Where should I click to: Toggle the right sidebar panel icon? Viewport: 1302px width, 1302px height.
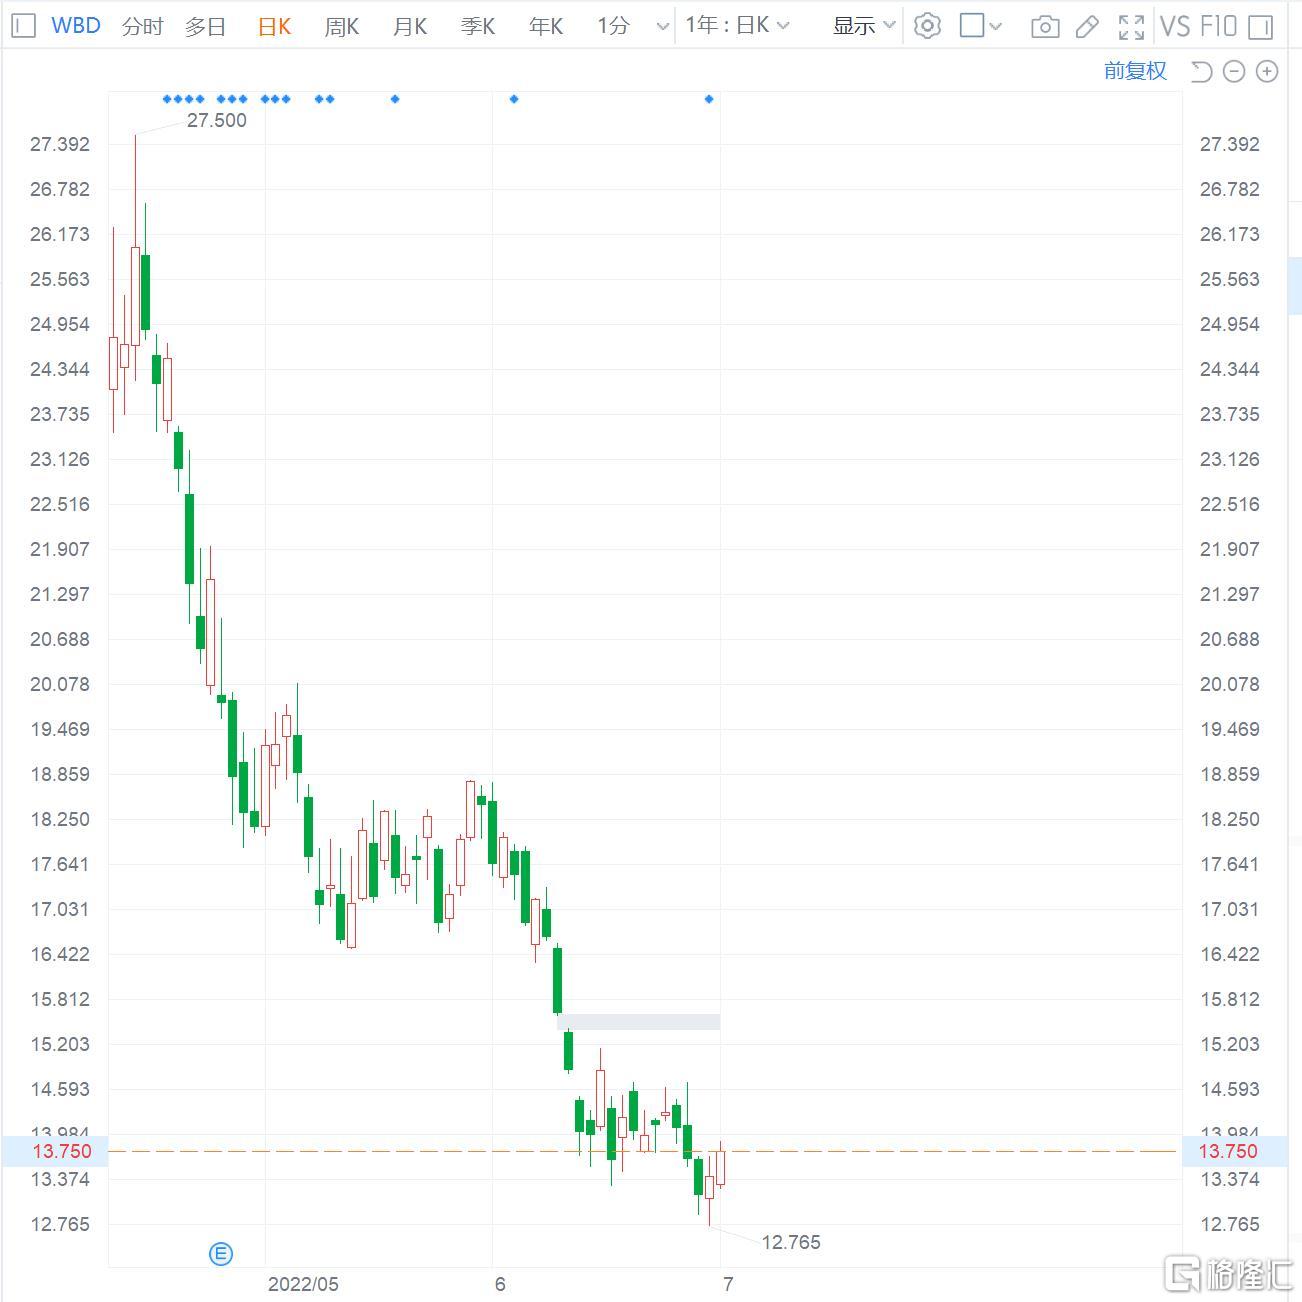pos(1261,27)
